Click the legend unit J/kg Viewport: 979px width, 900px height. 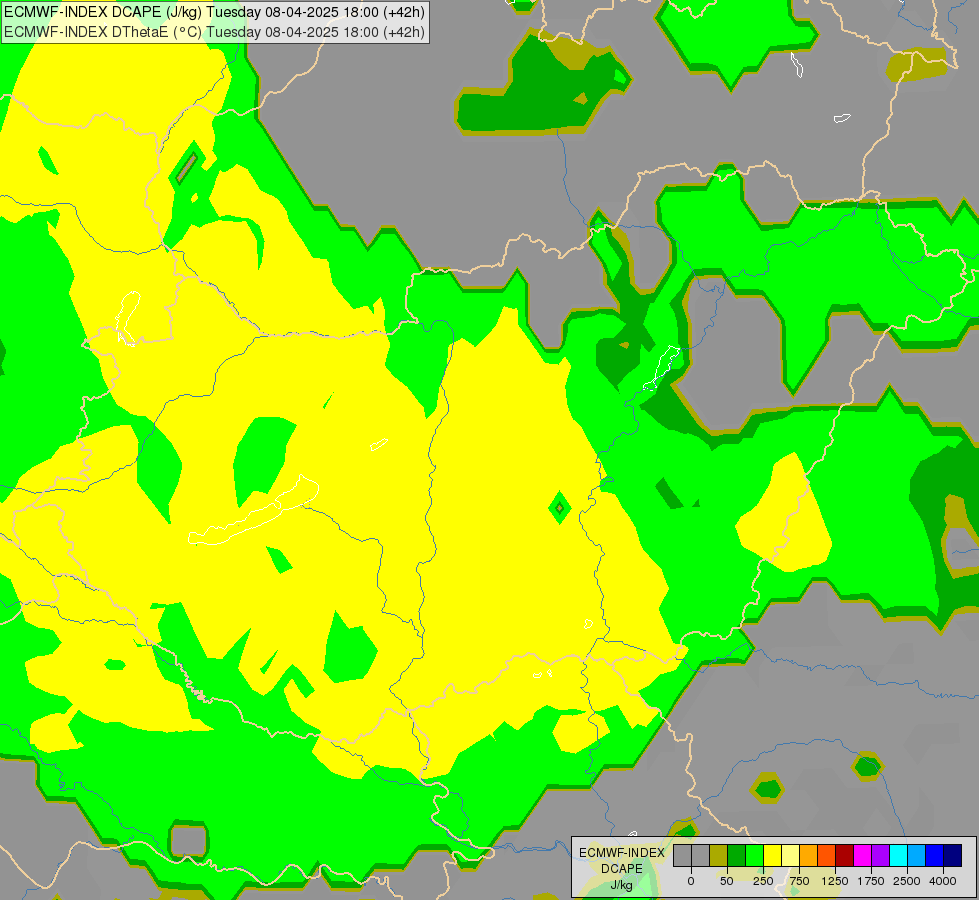coord(621,885)
